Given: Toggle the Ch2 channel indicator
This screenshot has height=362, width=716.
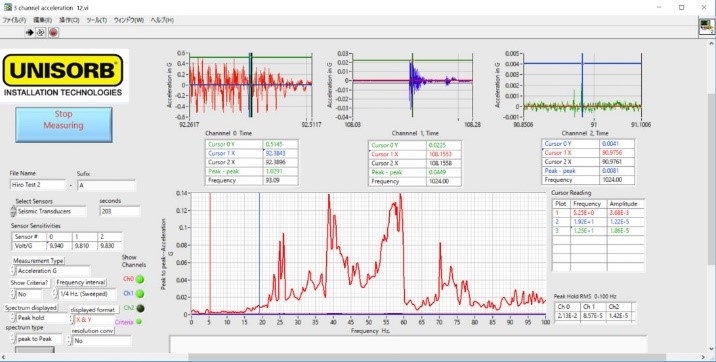Looking at the screenshot, I should pyautogui.click(x=140, y=308).
